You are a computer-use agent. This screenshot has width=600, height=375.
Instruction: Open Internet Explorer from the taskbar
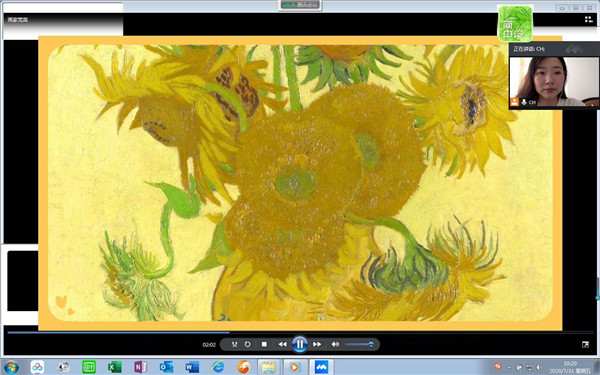coord(218,367)
